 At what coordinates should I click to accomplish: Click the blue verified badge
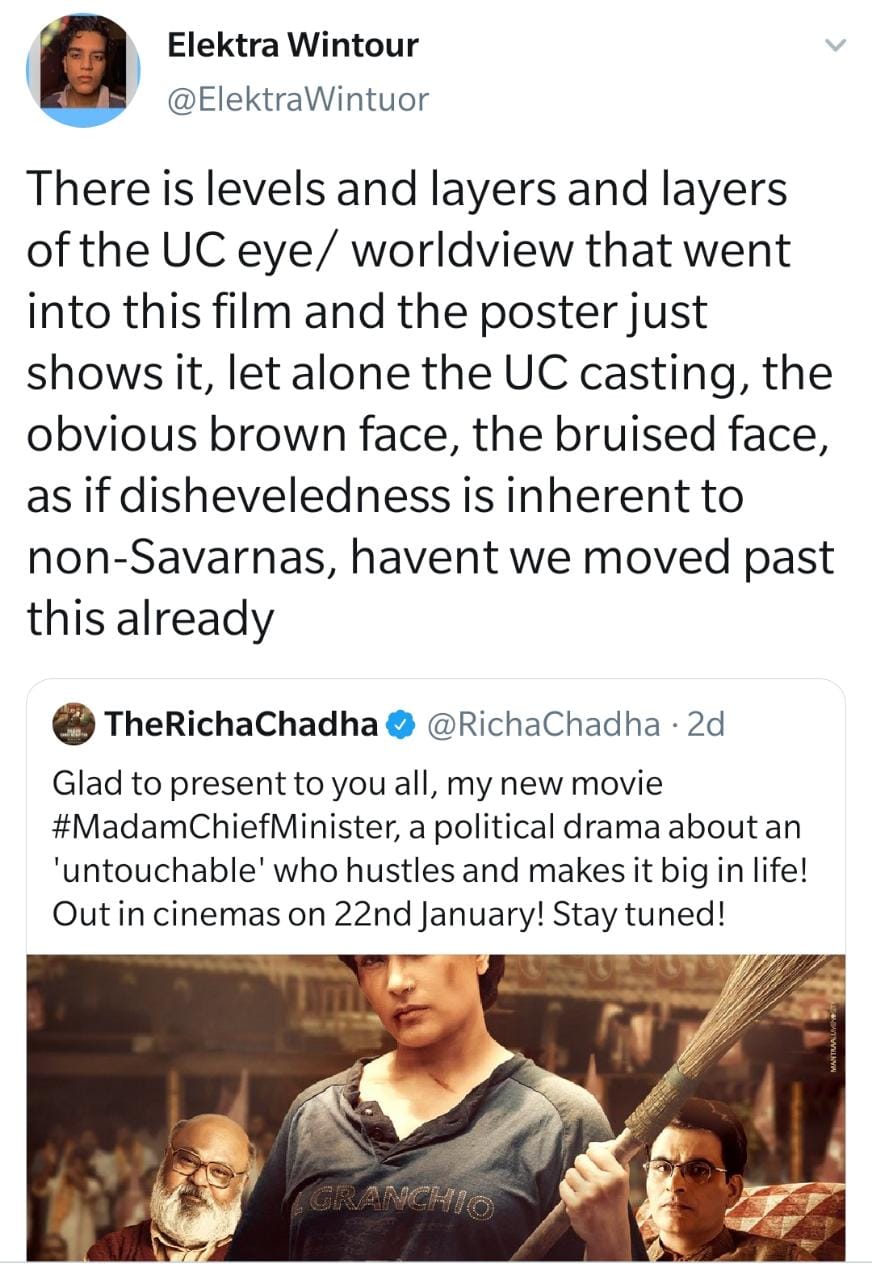(399, 724)
